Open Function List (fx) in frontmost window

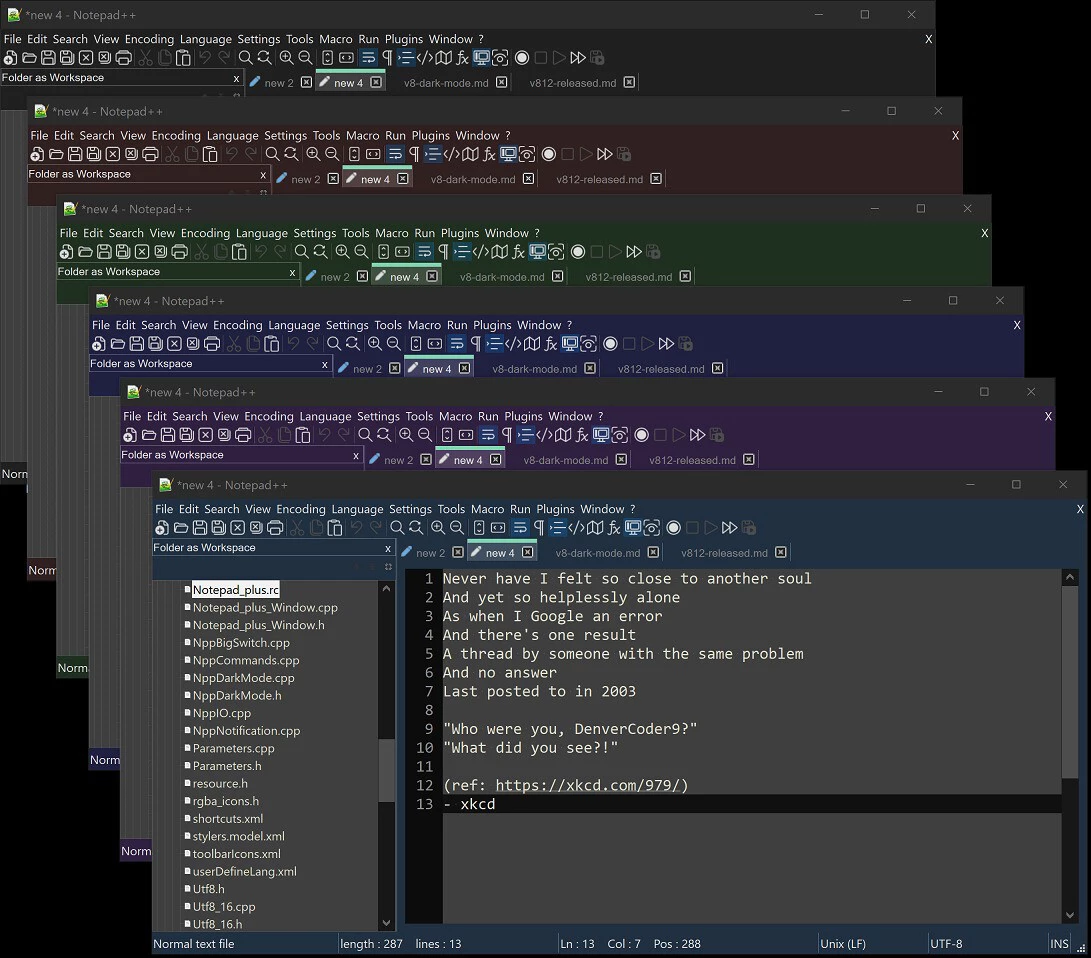coord(614,528)
